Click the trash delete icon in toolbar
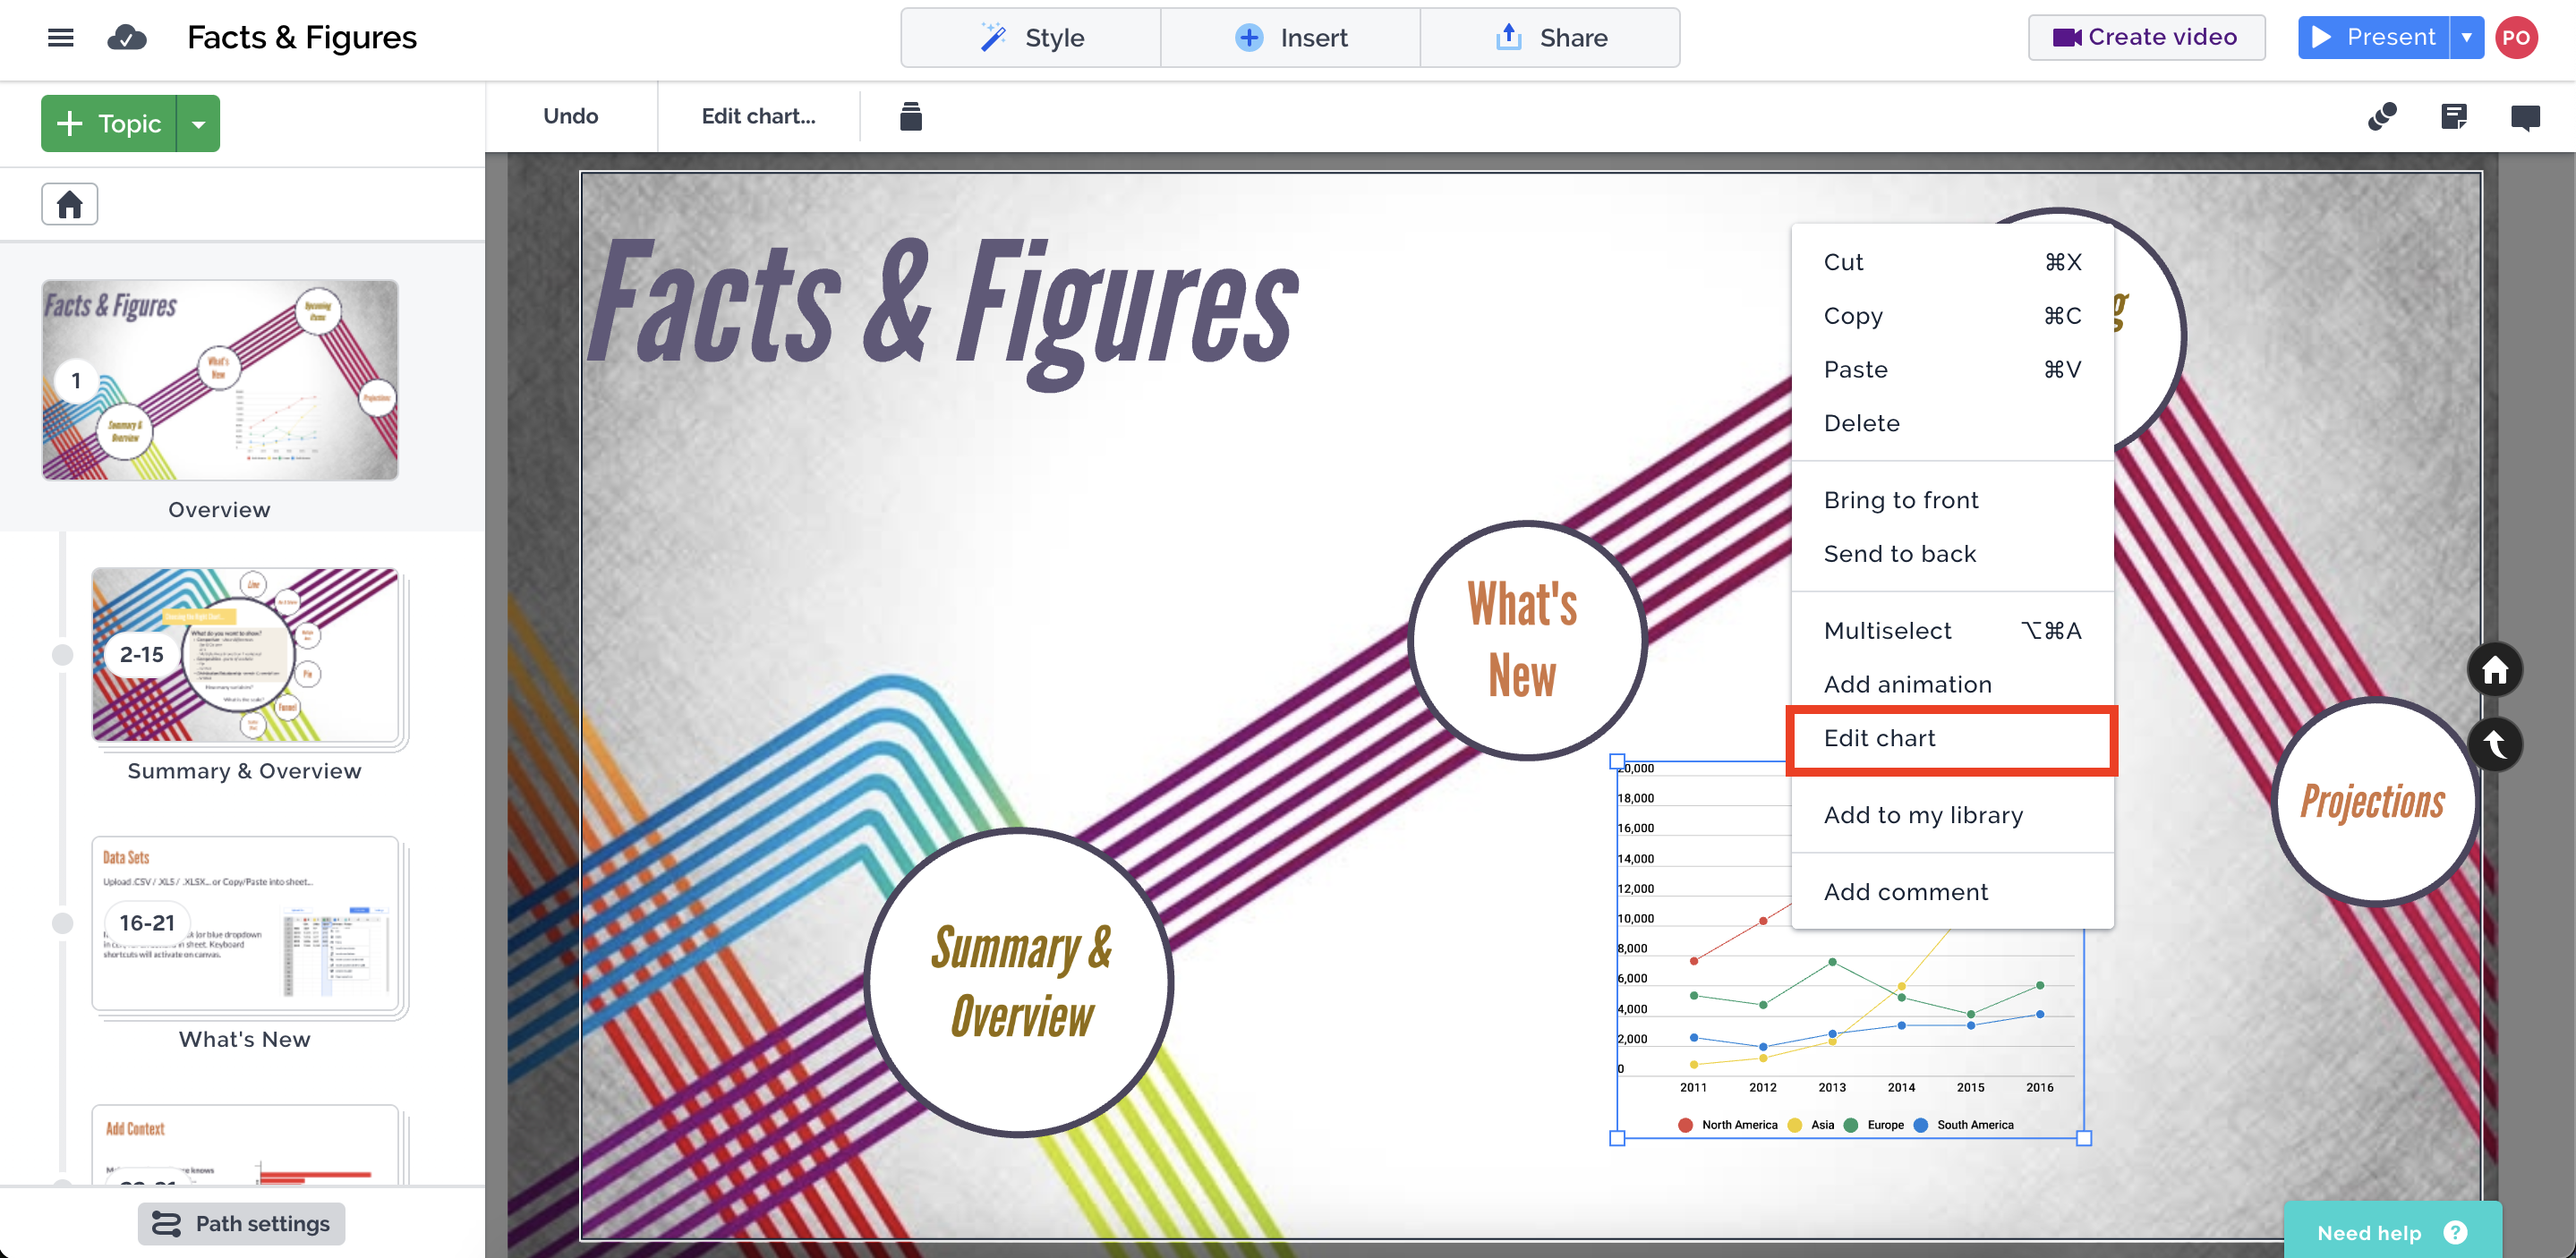This screenshot has height=1258, width=2576. point(910,116)
